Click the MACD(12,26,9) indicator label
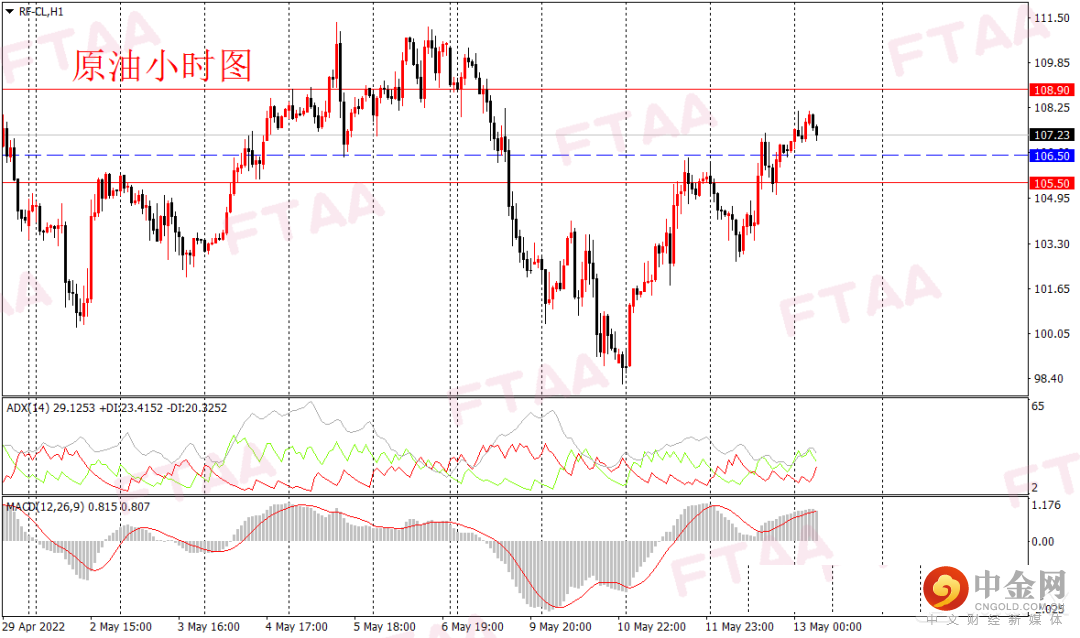Screen dimensions: 1080x638 pos(45,507)
